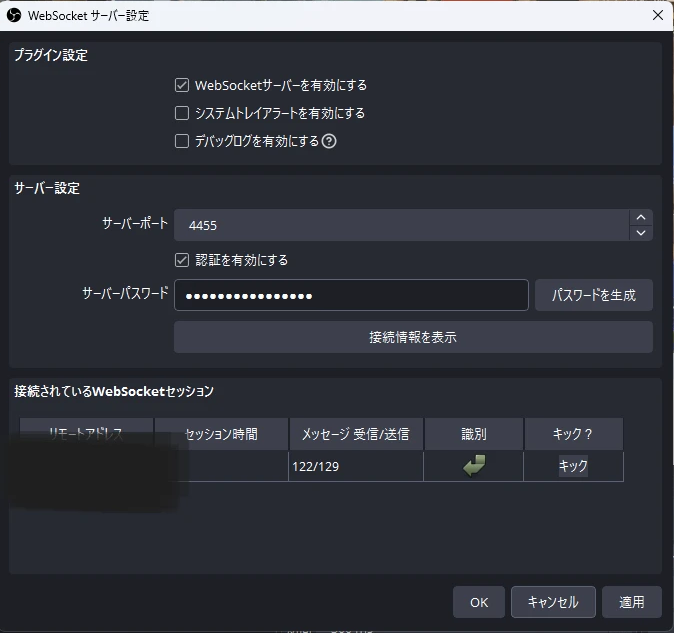Select the 122/129 message count cell
Screen dimensions: 674x633
pyautogui.click(x=356, y=466)
